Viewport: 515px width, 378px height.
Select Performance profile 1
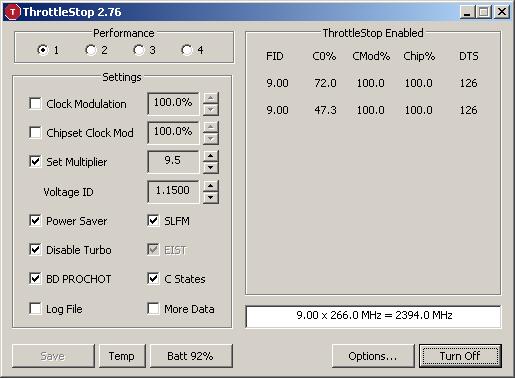(x=43, y=50)
